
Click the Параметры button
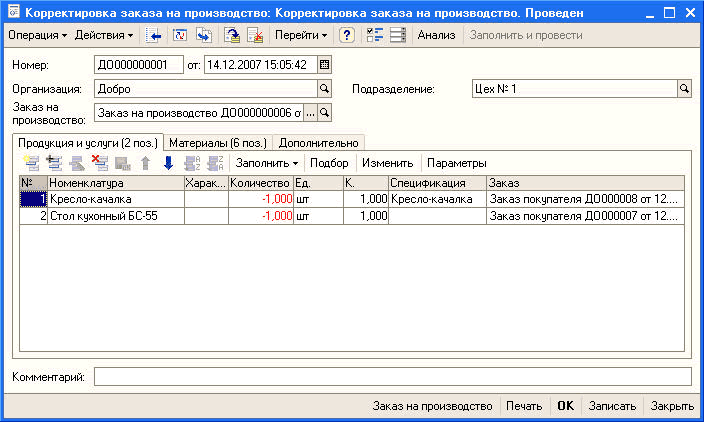click(x=457, y=163)
